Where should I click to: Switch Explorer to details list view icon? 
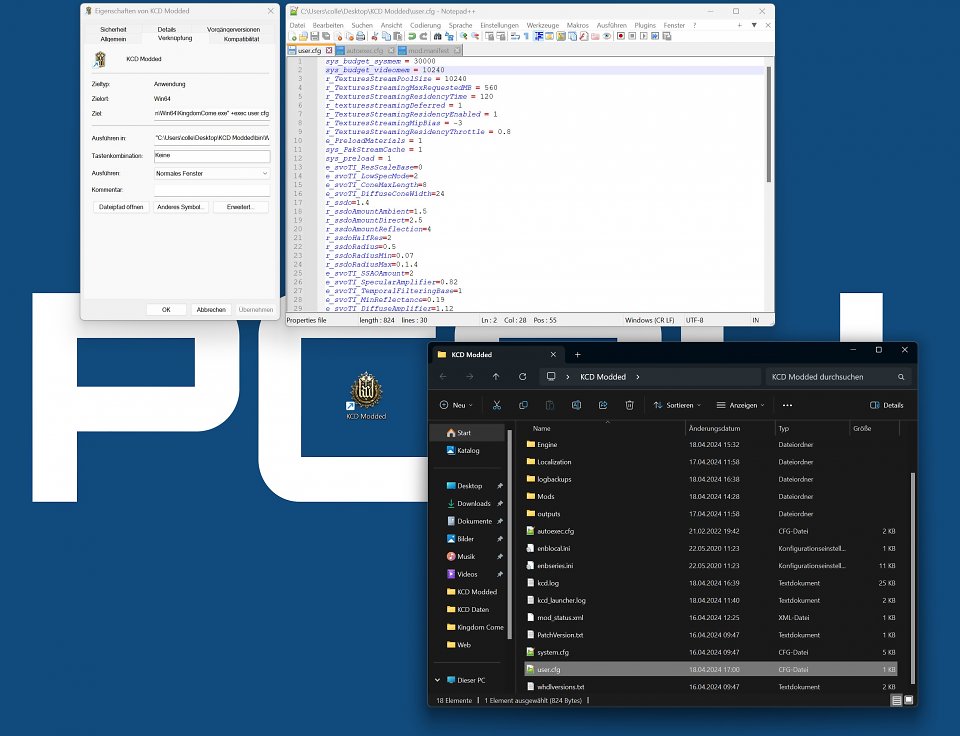[x=896, y=700]
